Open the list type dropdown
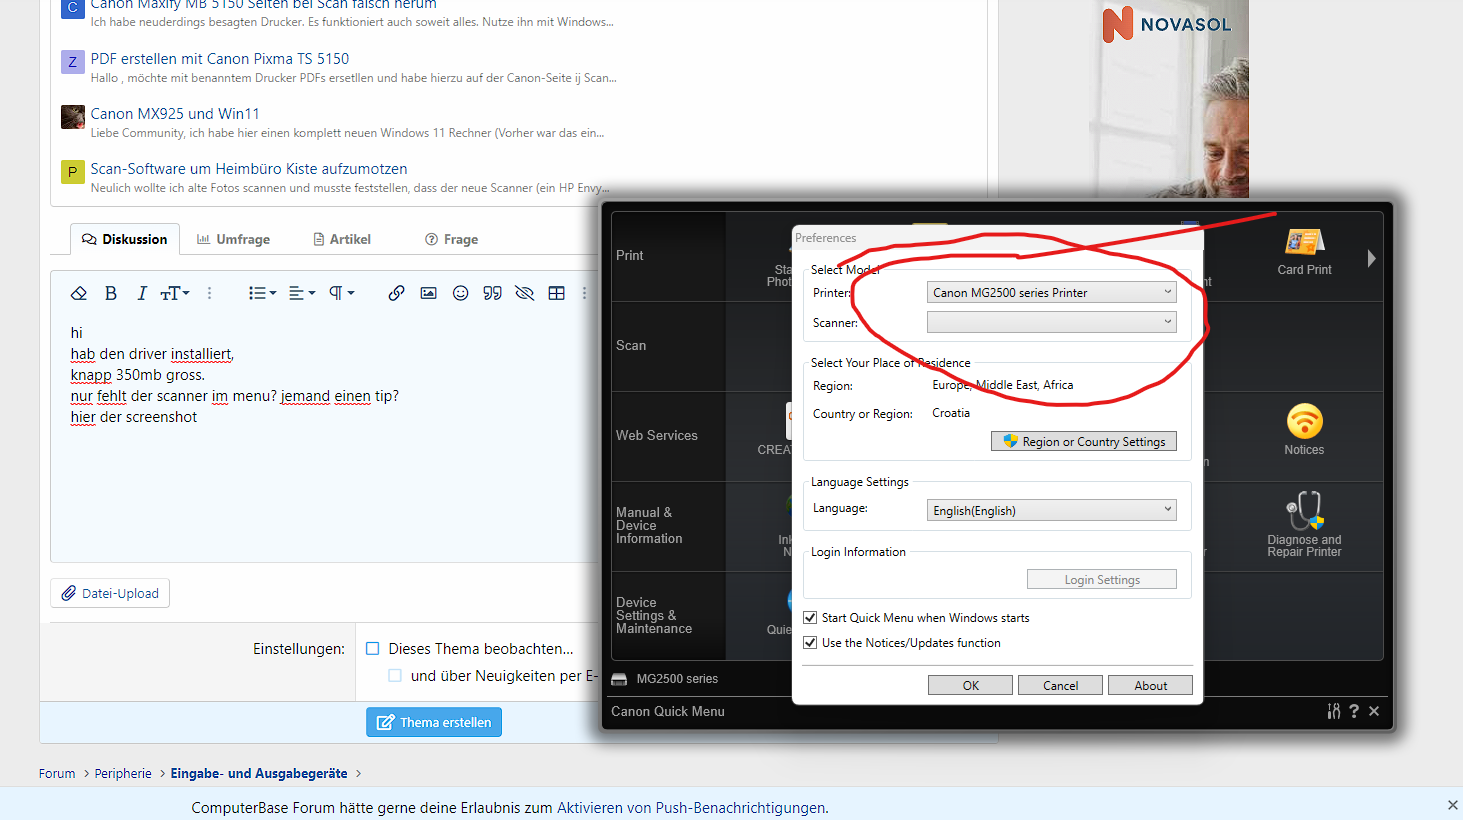Viewport: 1463px width, 820px height. pos(262,293)
